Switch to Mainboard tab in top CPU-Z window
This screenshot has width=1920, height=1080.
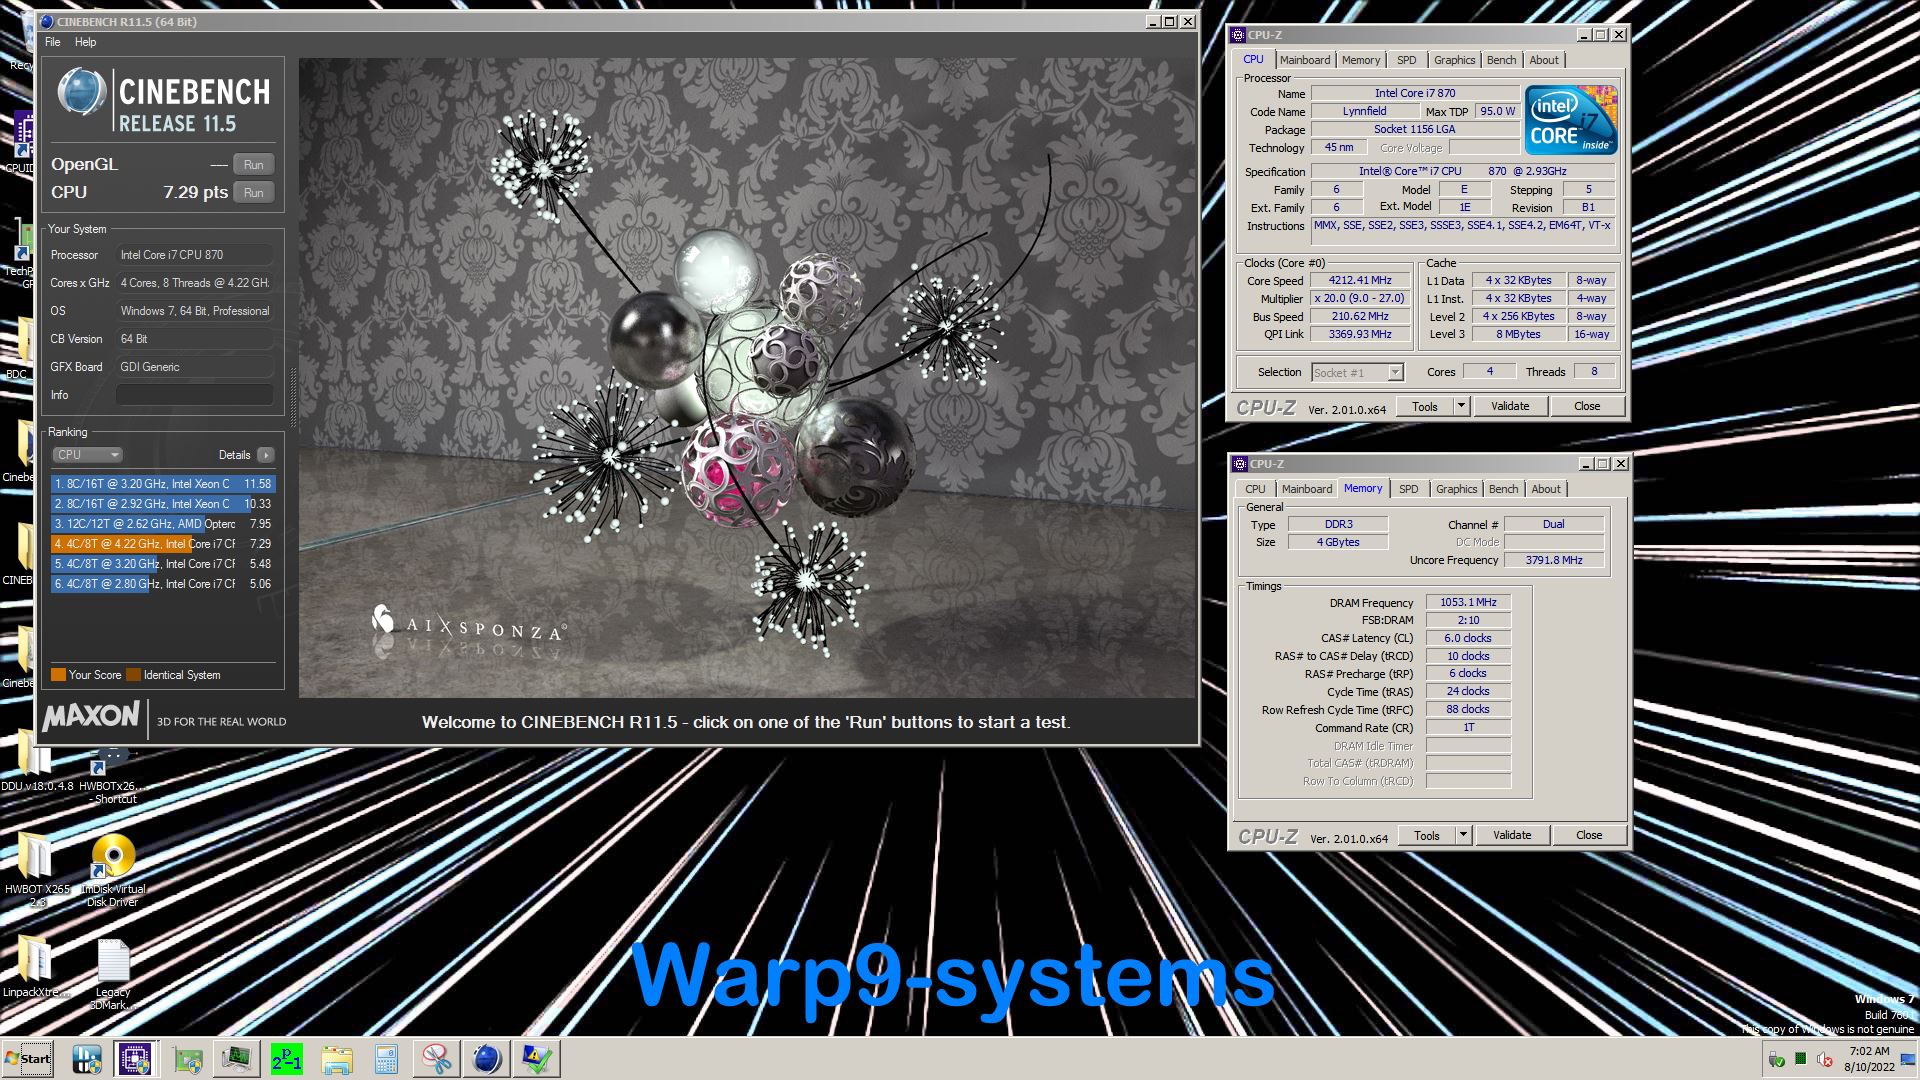pos(1305,60)
